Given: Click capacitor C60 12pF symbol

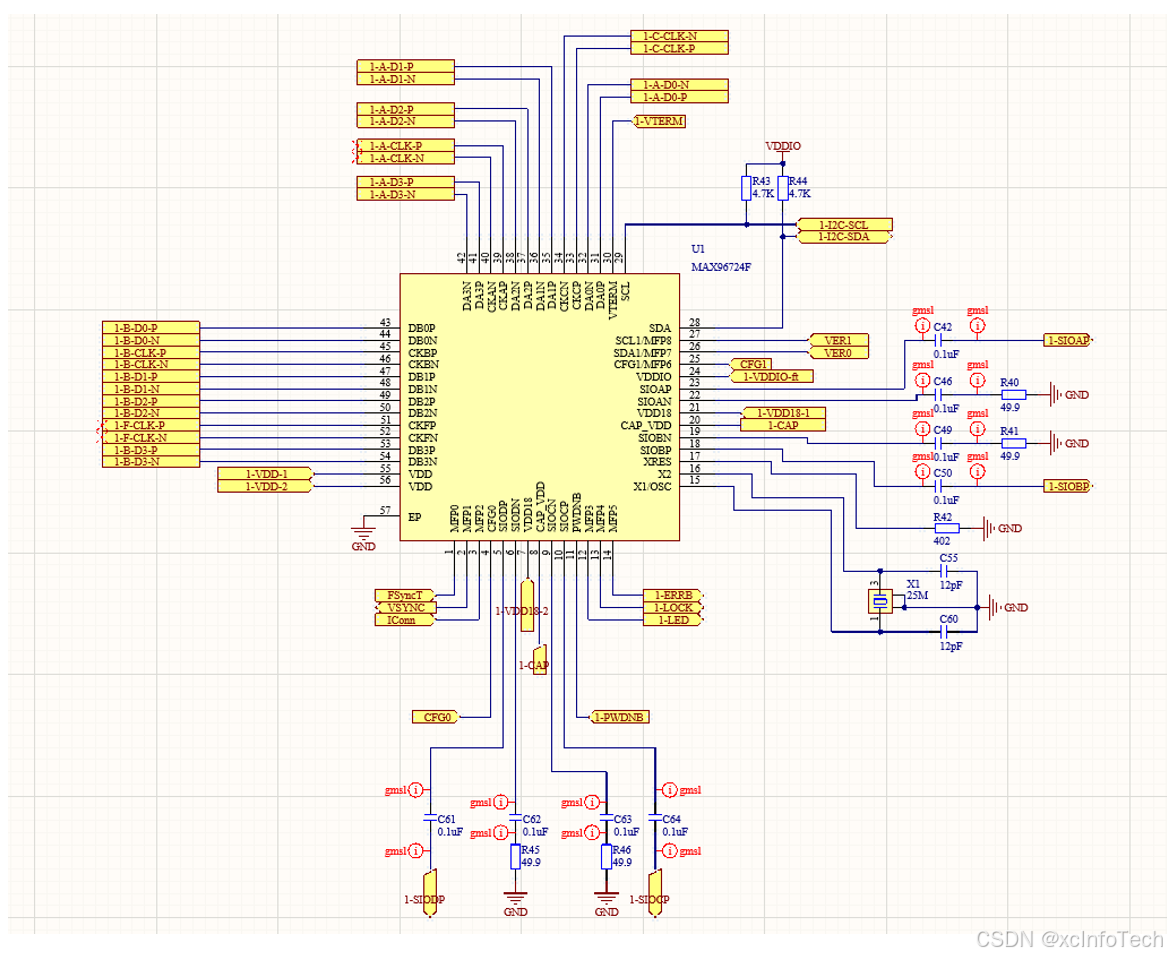Looking at the screenshot, I should click(x=944, y=632).
